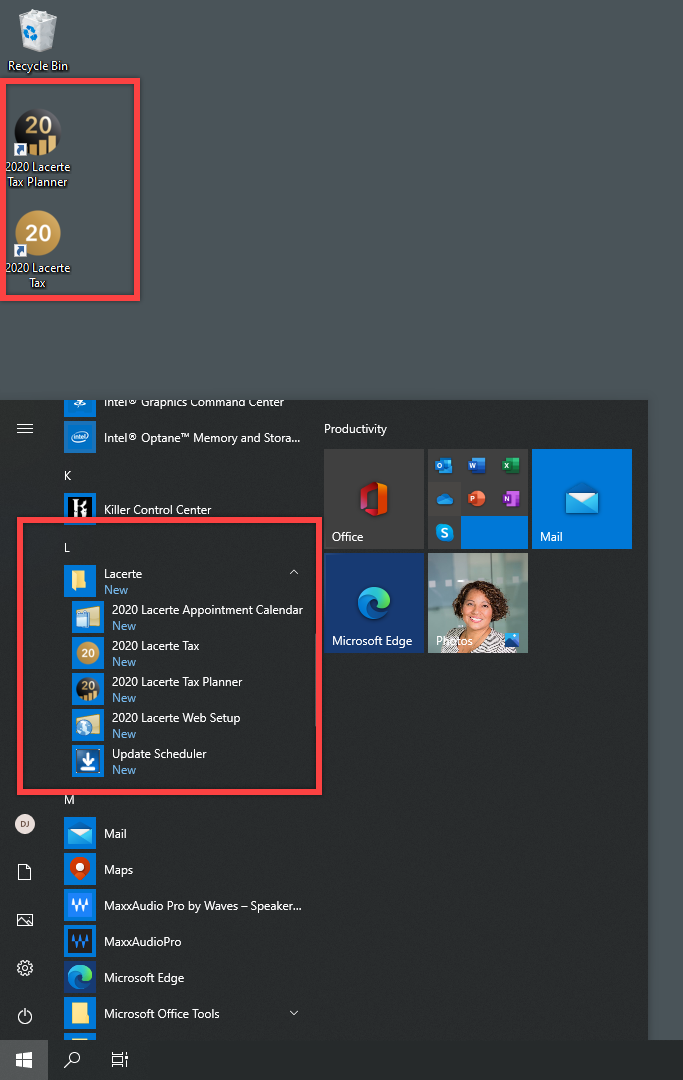This screenshot has width=683, height=1080.
Task: Open the Photos tile
Action: point(478,603)
